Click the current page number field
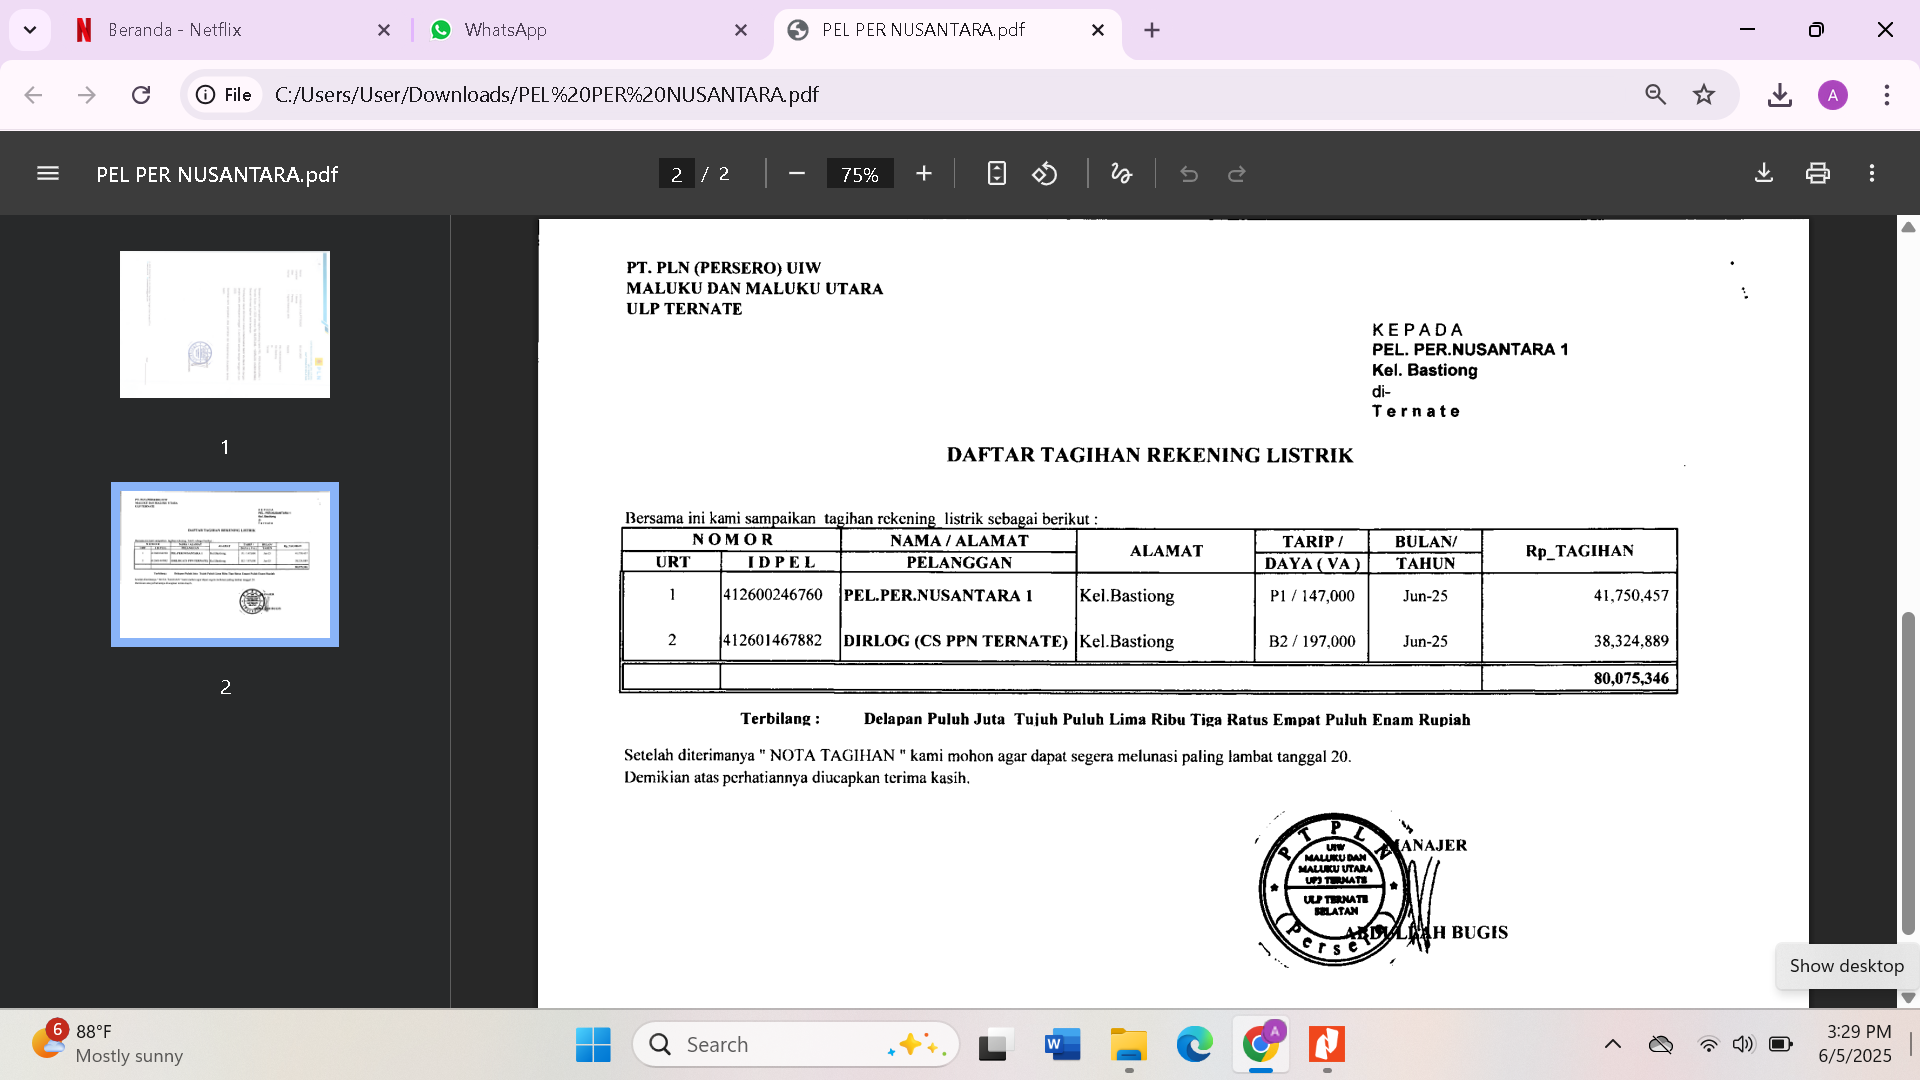This screenshot has width=1920, height=1080. pyautogui.click(x=677, y=174)
